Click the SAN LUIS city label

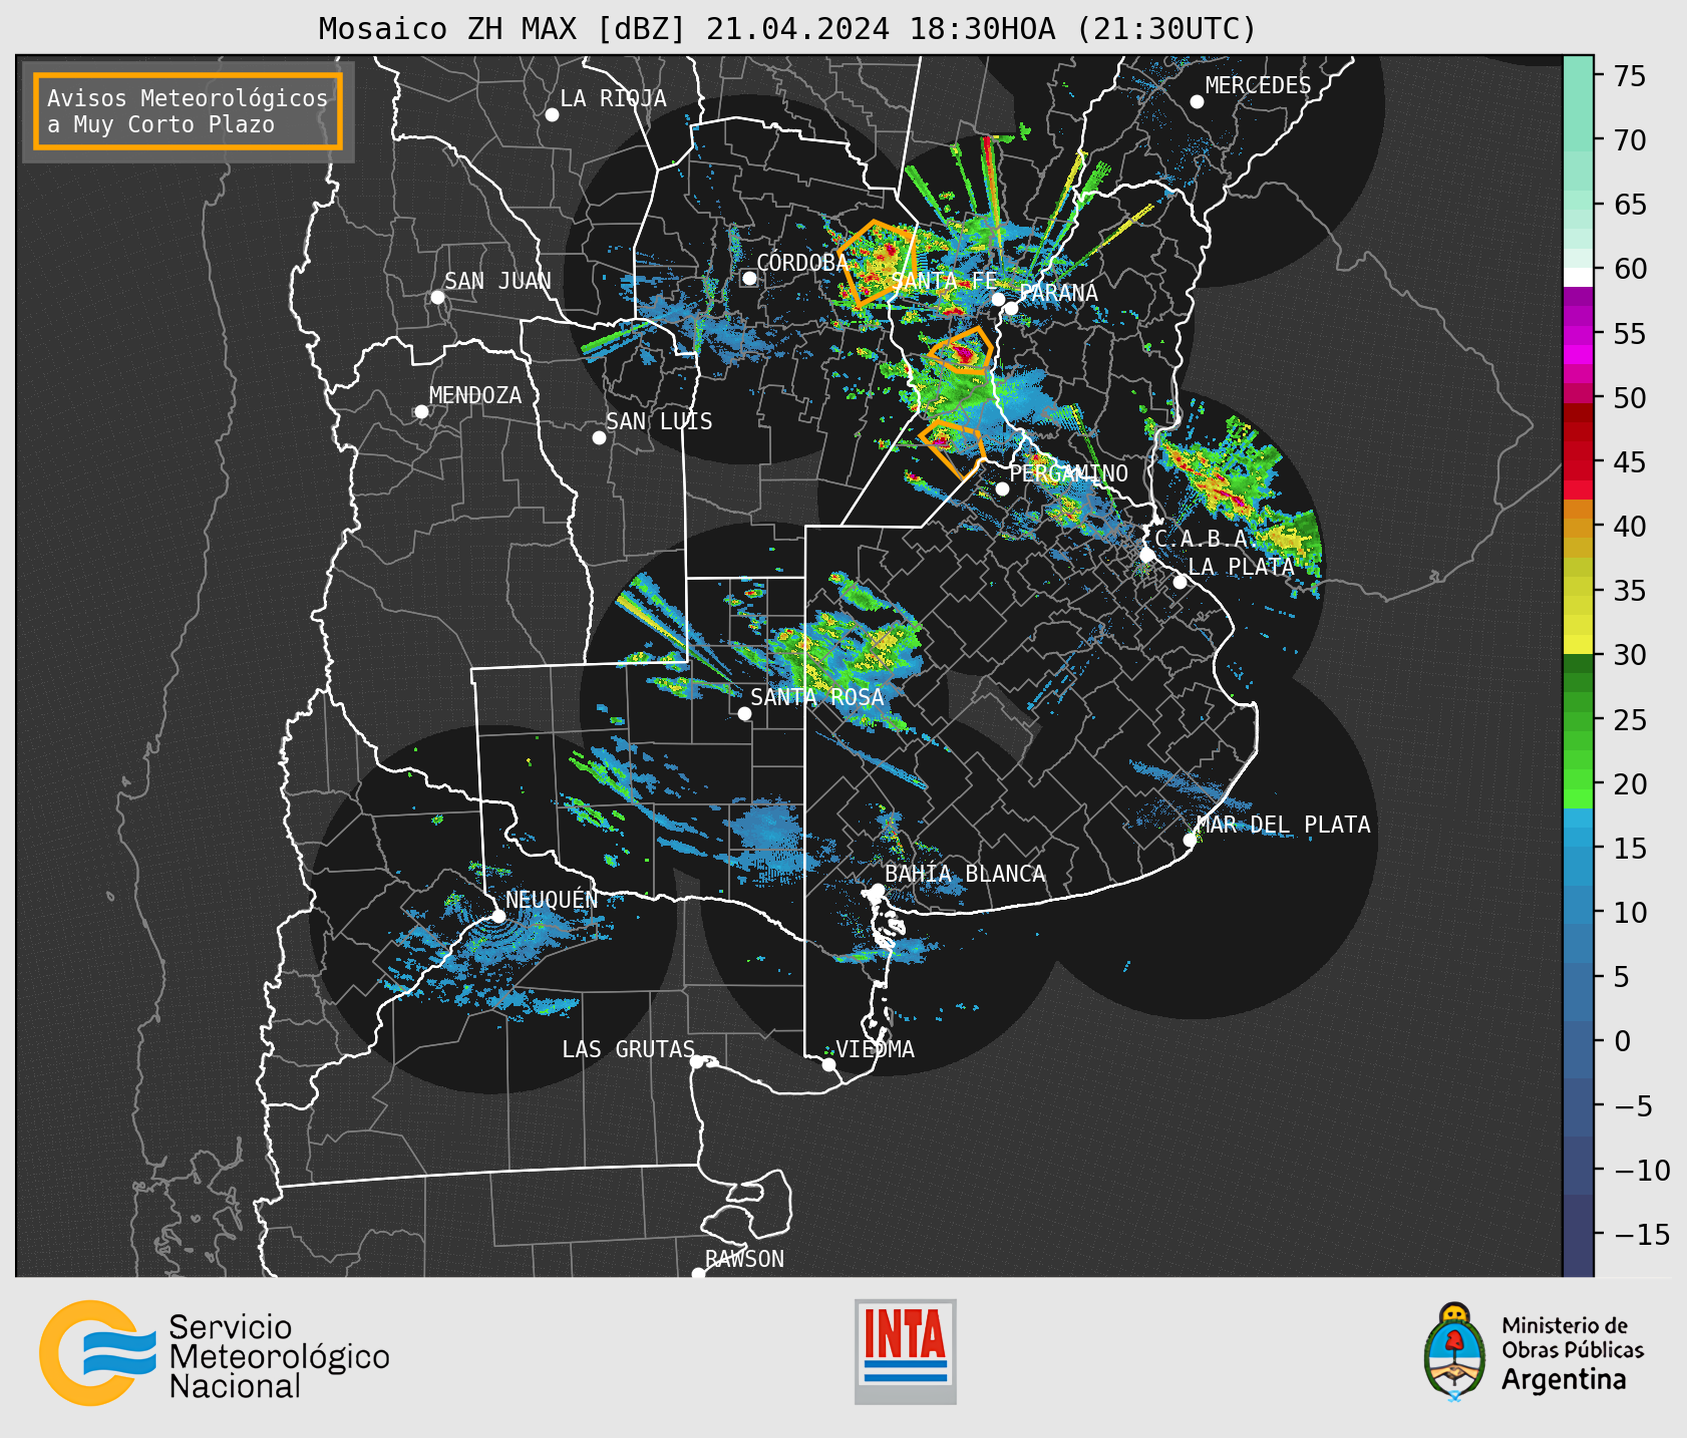pos(659,422)
